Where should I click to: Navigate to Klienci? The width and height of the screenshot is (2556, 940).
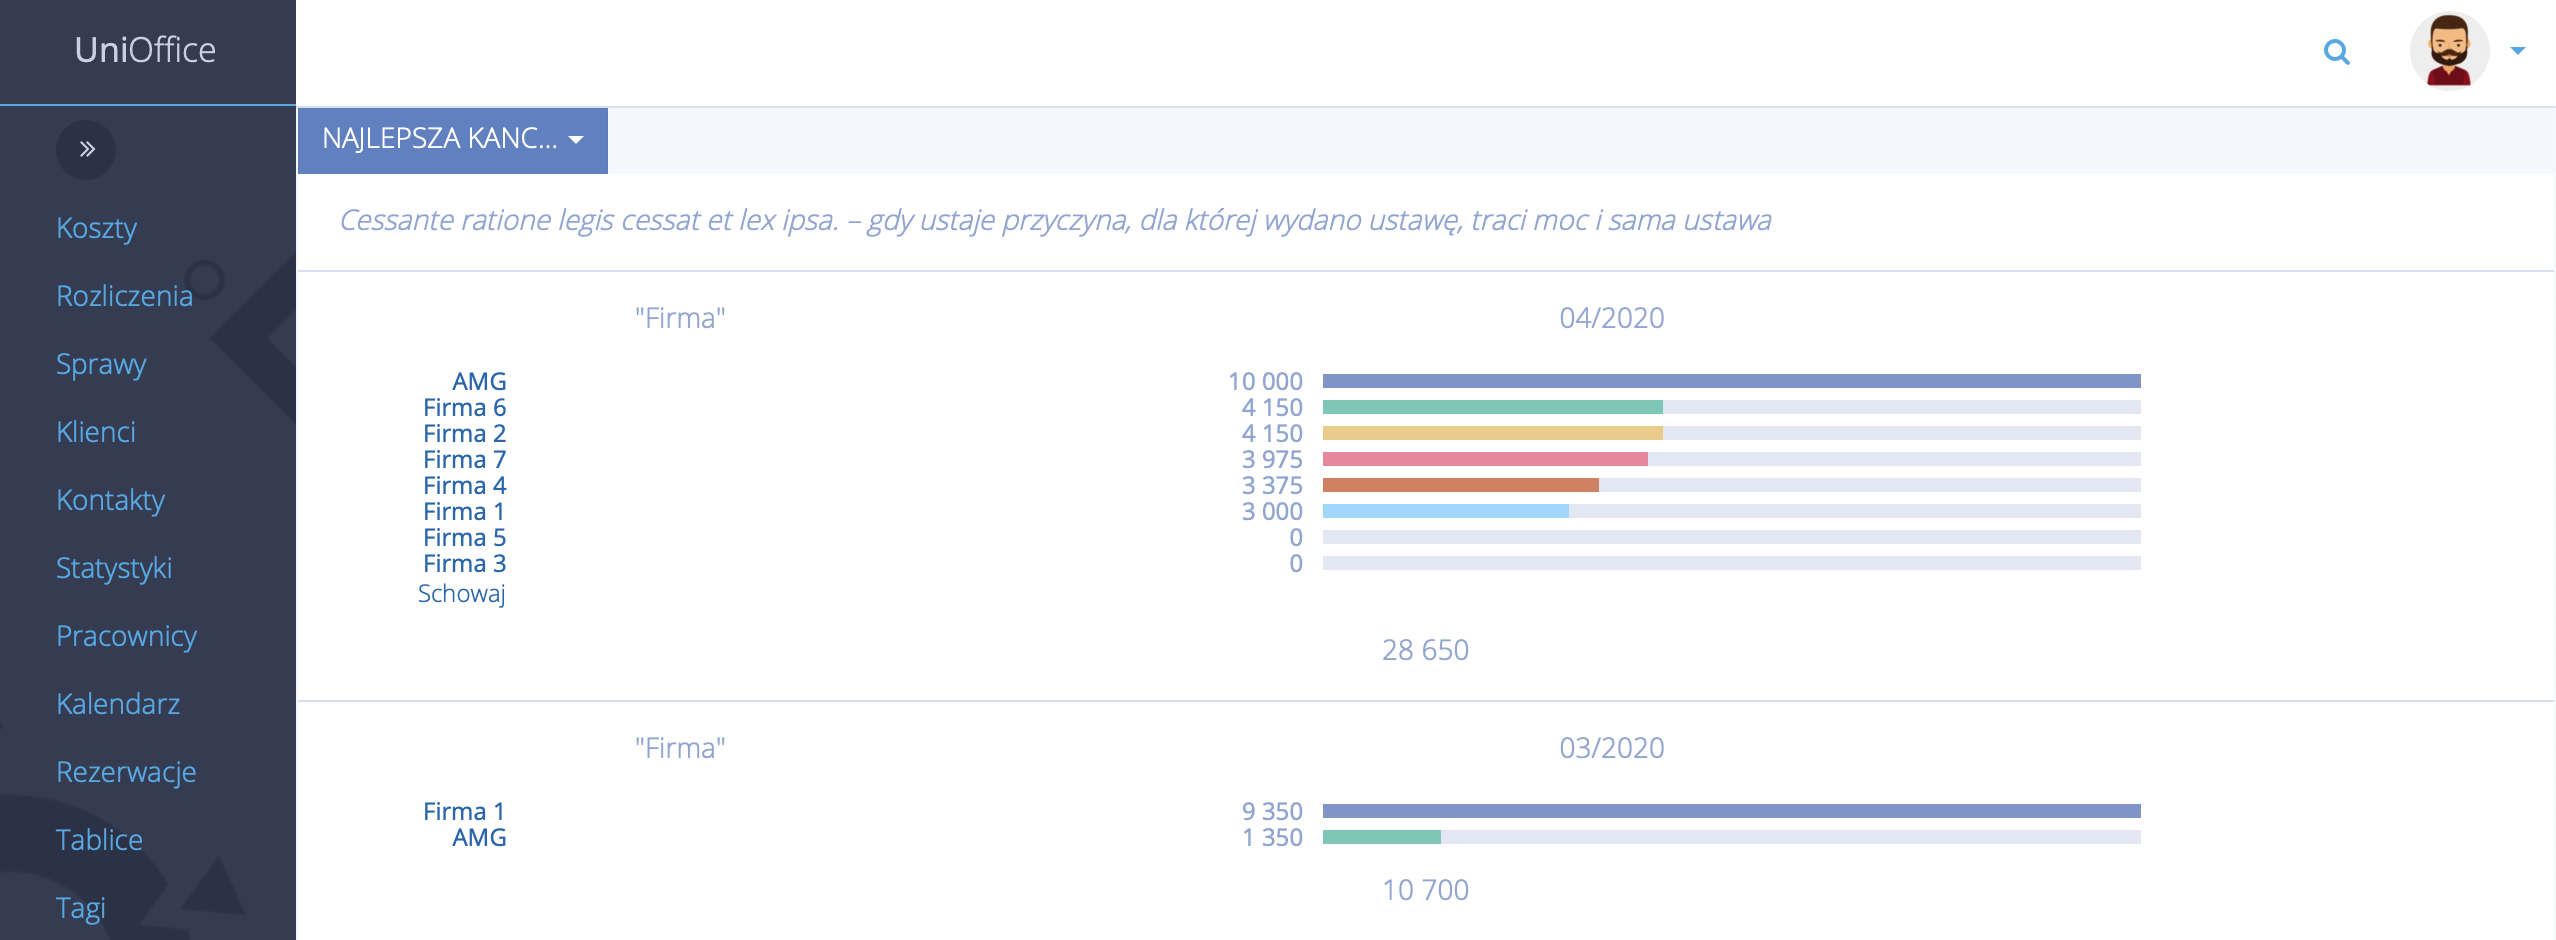(x=95, y=432)
